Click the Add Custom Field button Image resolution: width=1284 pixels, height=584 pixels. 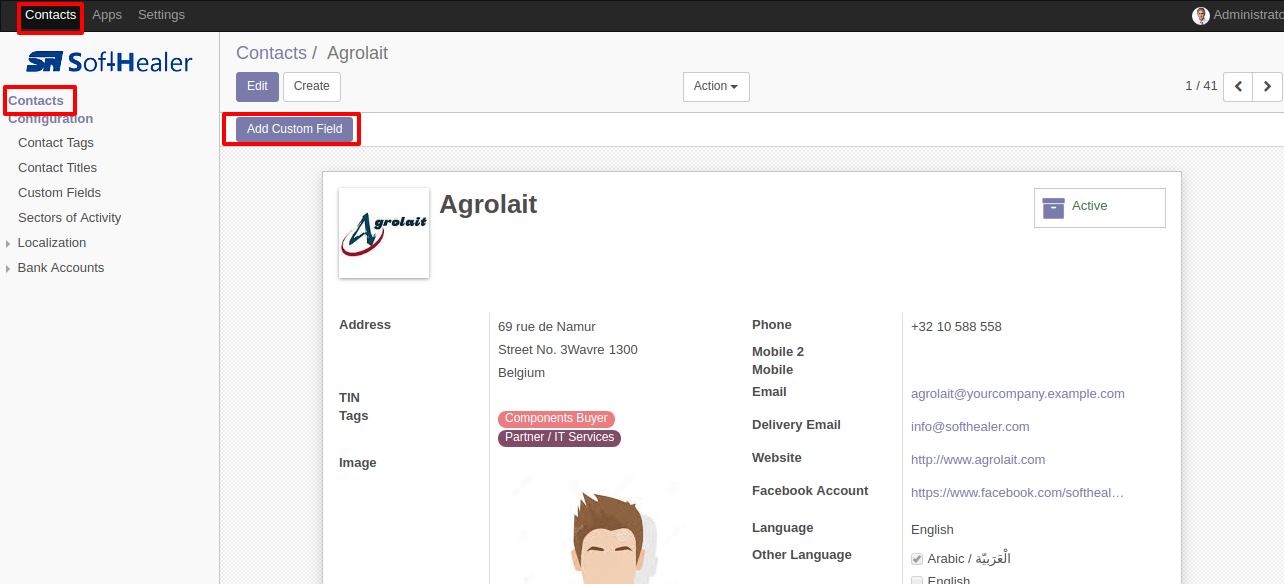(x=295, y=129)
